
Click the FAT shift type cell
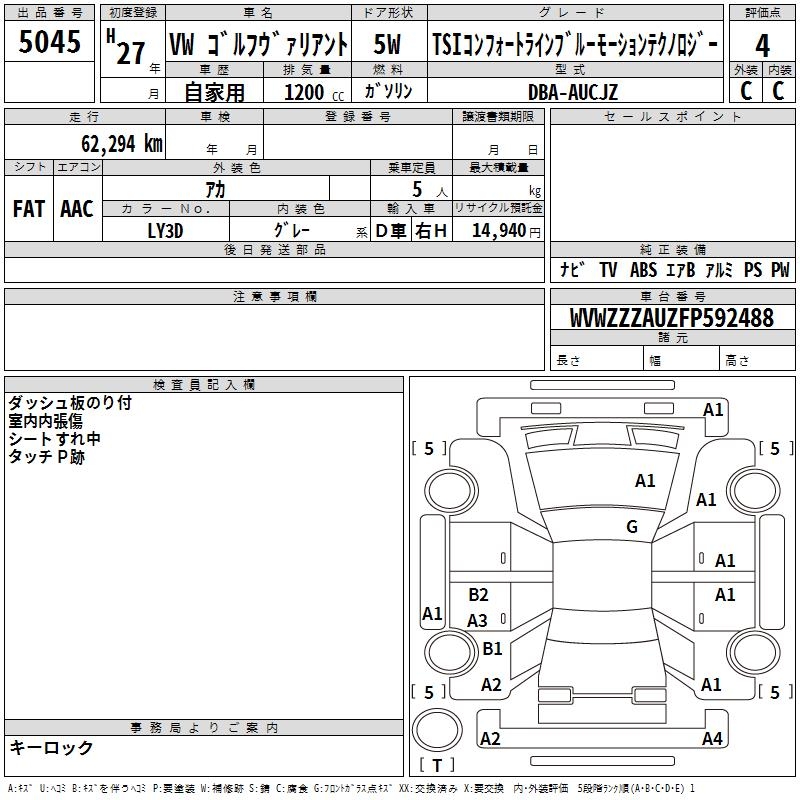29,209
